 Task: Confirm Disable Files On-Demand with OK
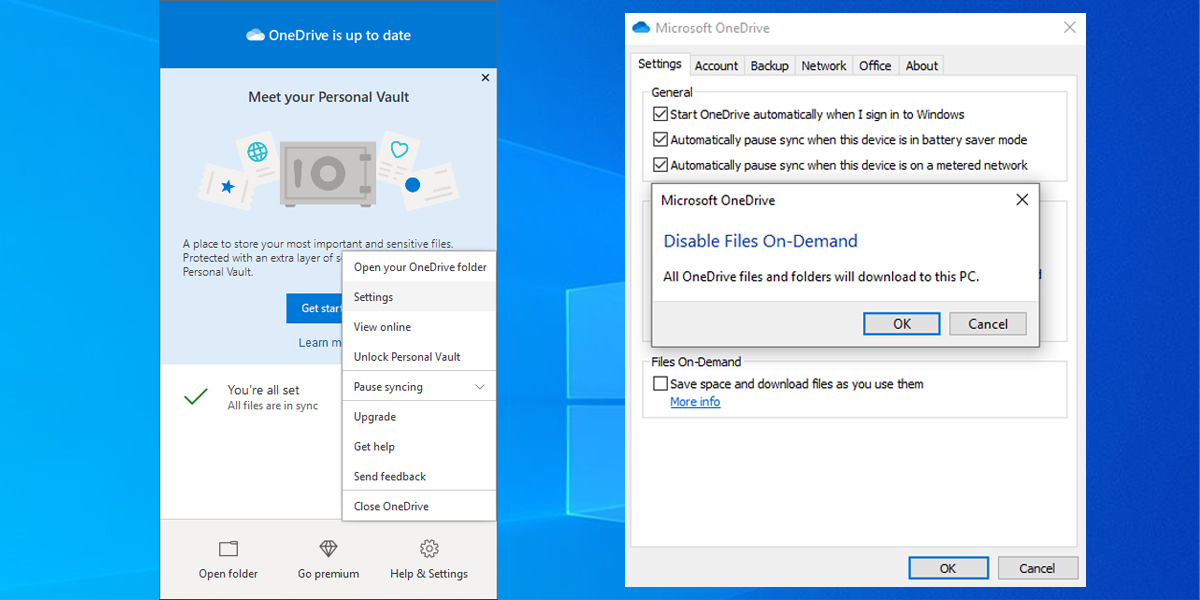coord(902,324)
